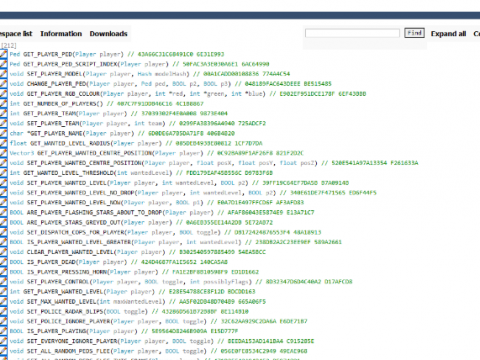Click the edit icon for GET_PLAYER_WANTED_LEVEL

click(3, 291)
